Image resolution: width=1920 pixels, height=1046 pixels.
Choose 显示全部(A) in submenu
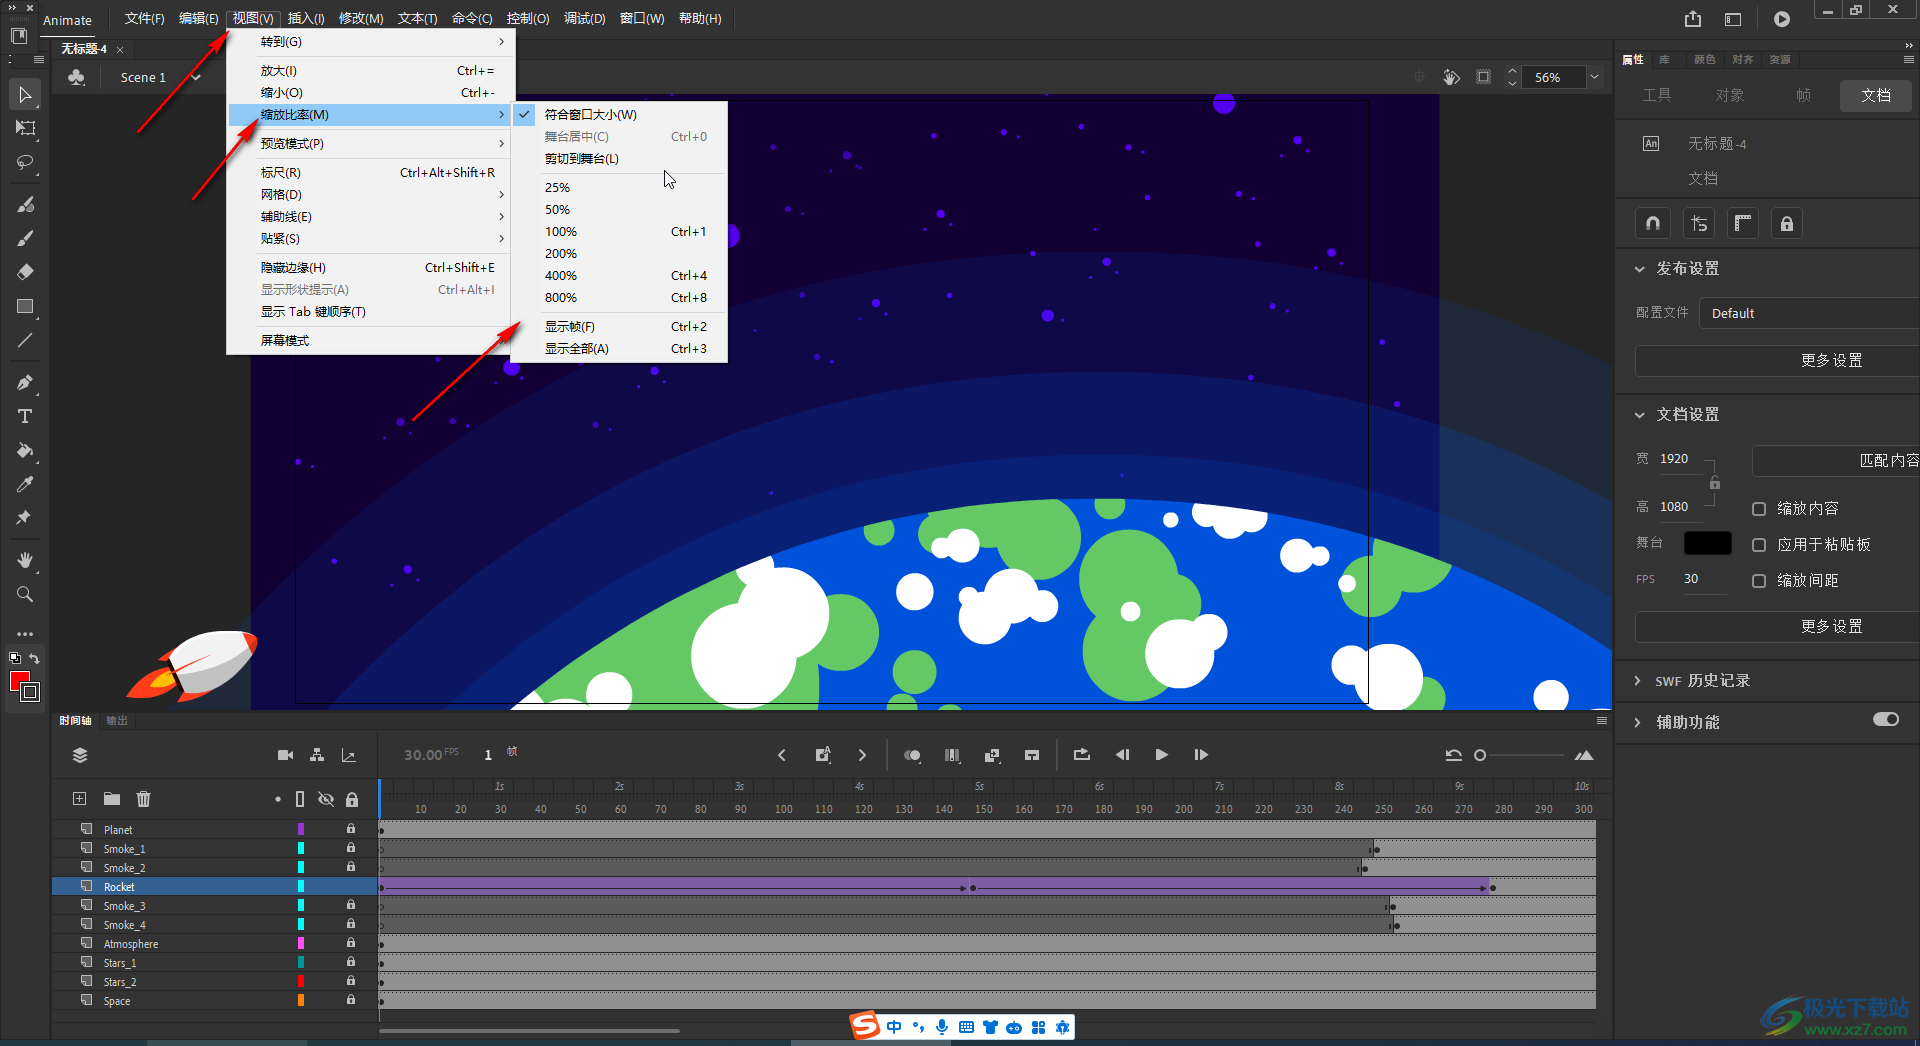[x=619, y=349]
